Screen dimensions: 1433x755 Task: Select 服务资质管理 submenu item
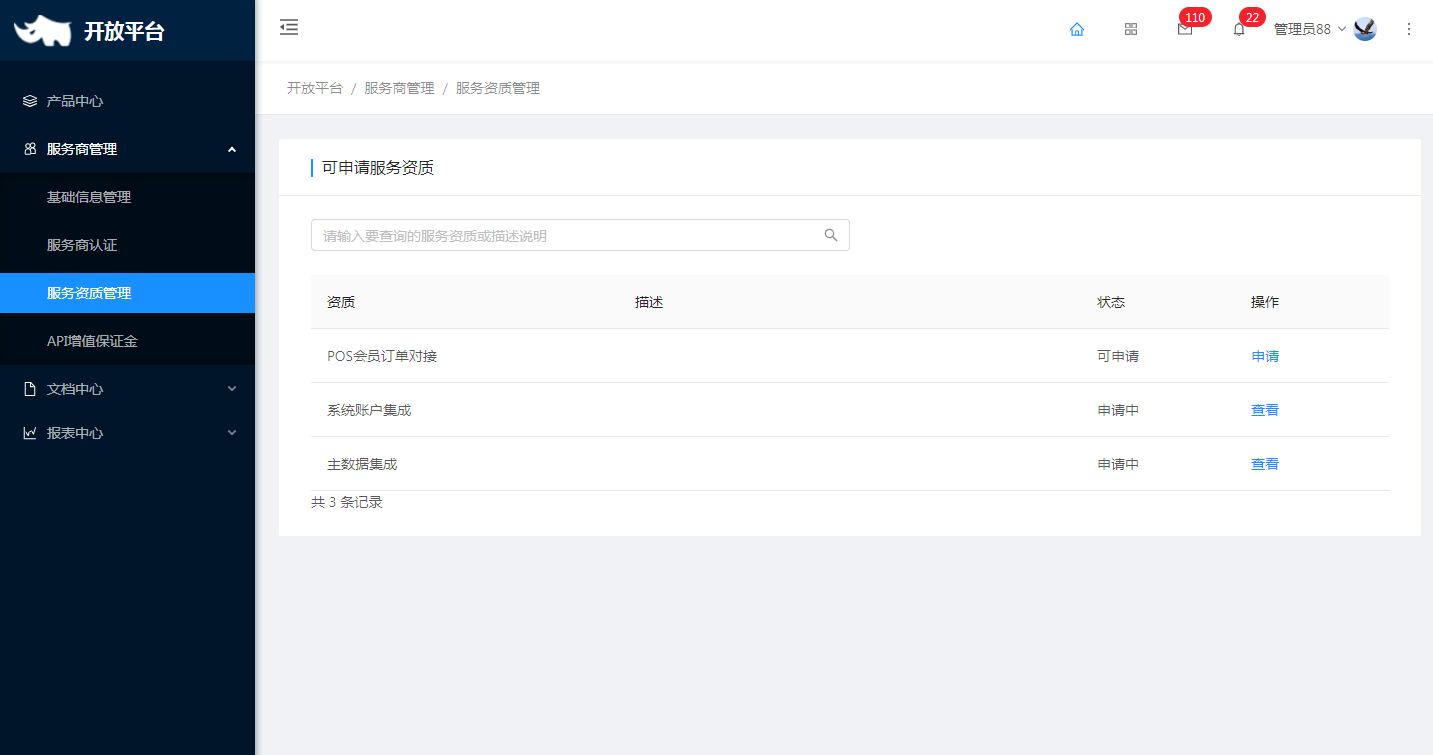pos(127,293)
